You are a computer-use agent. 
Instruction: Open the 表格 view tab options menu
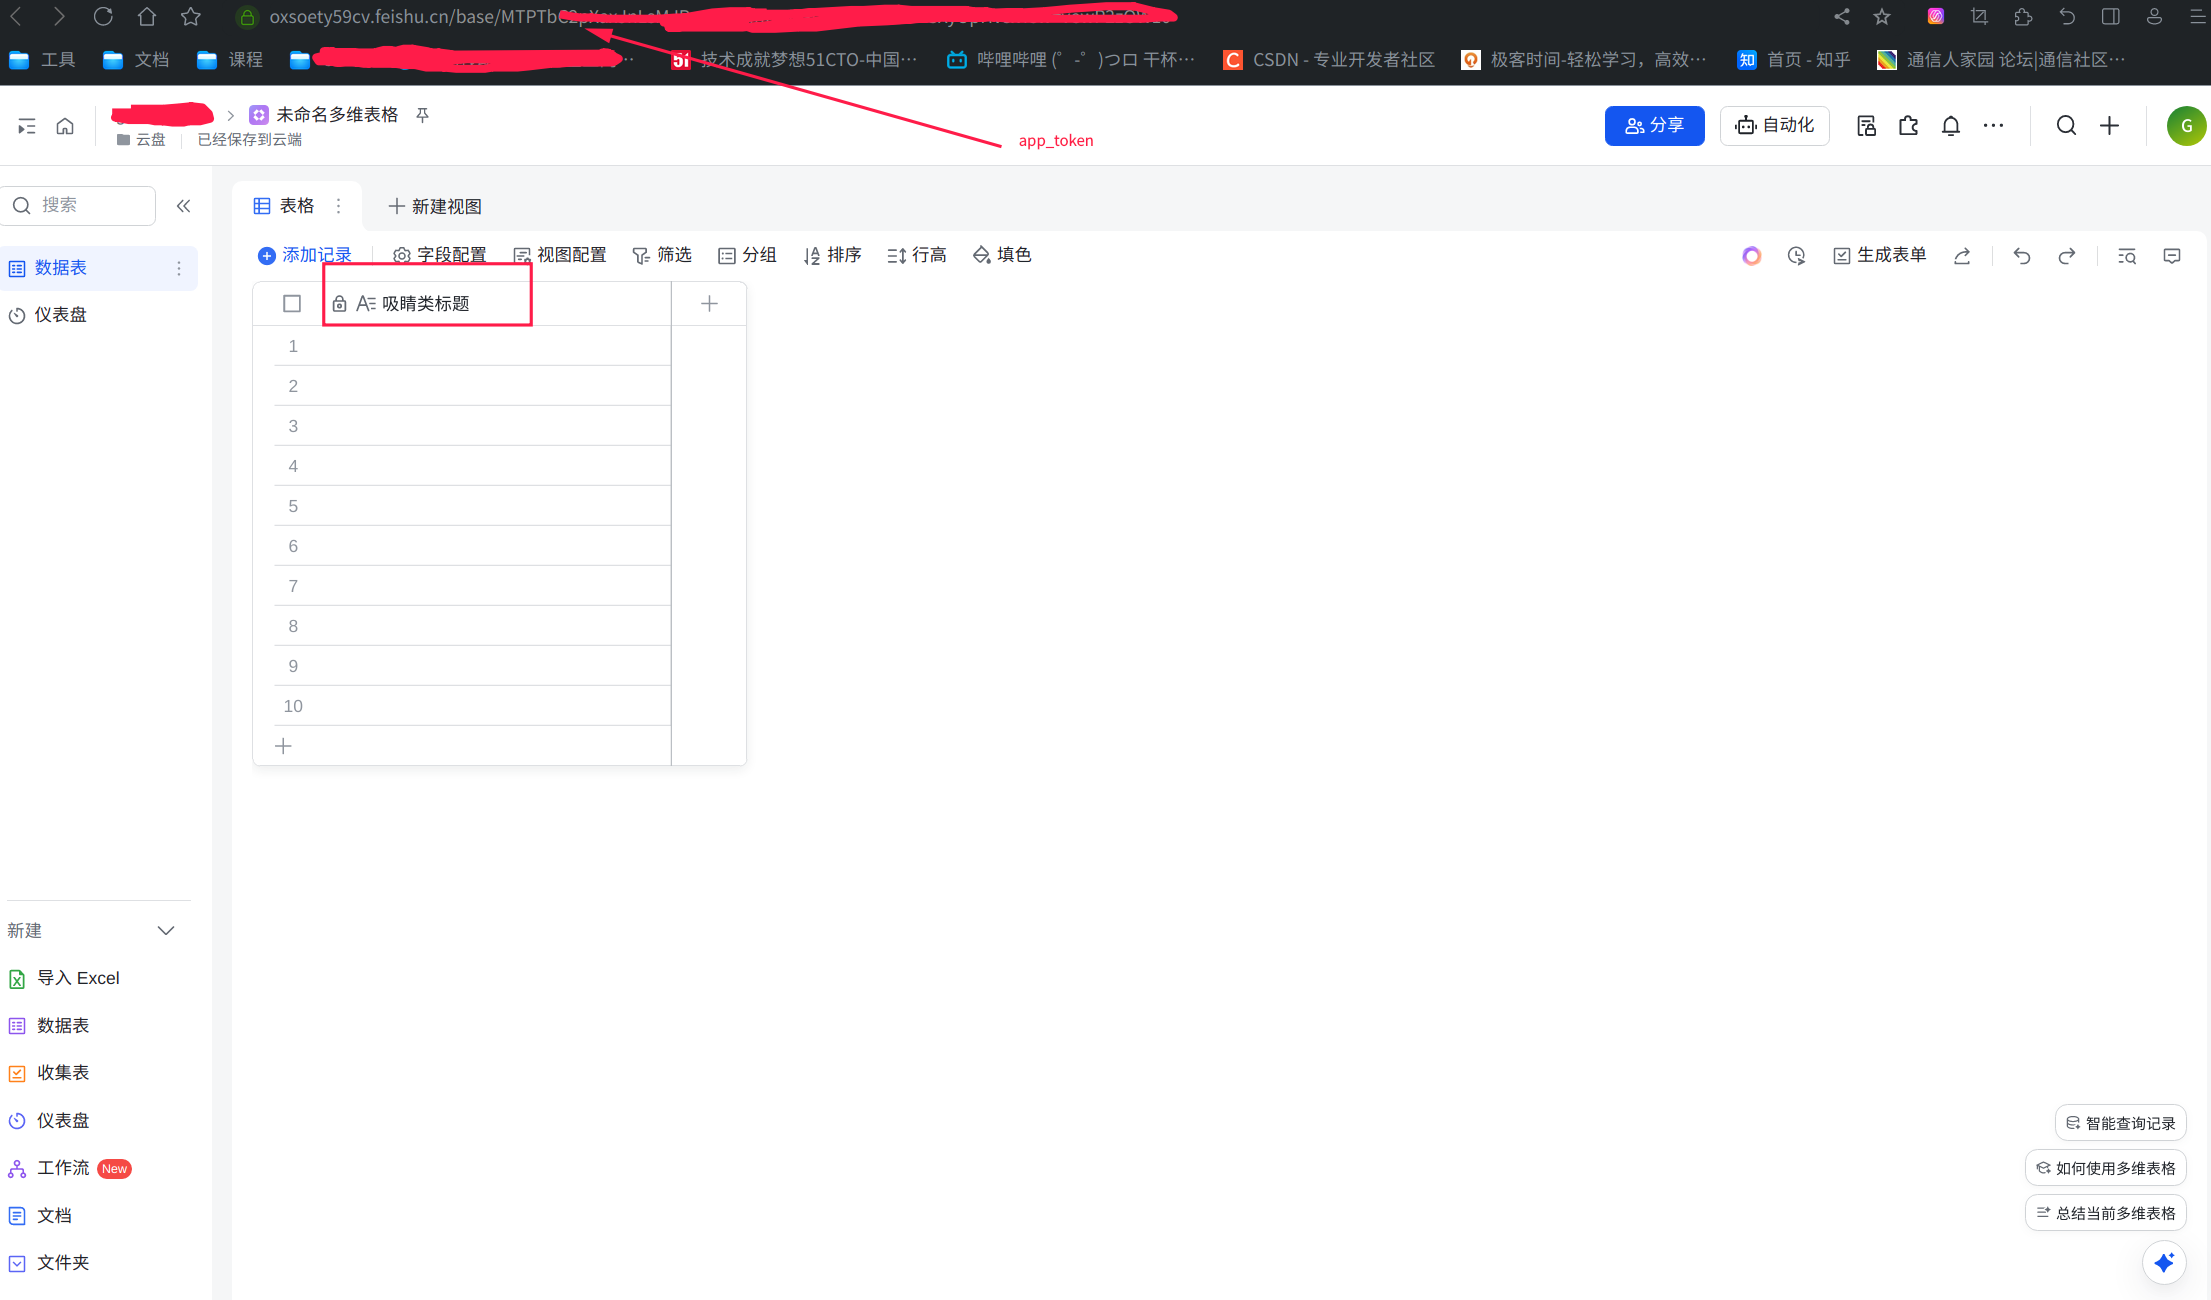pyautogui.click(x=339, y=206)
